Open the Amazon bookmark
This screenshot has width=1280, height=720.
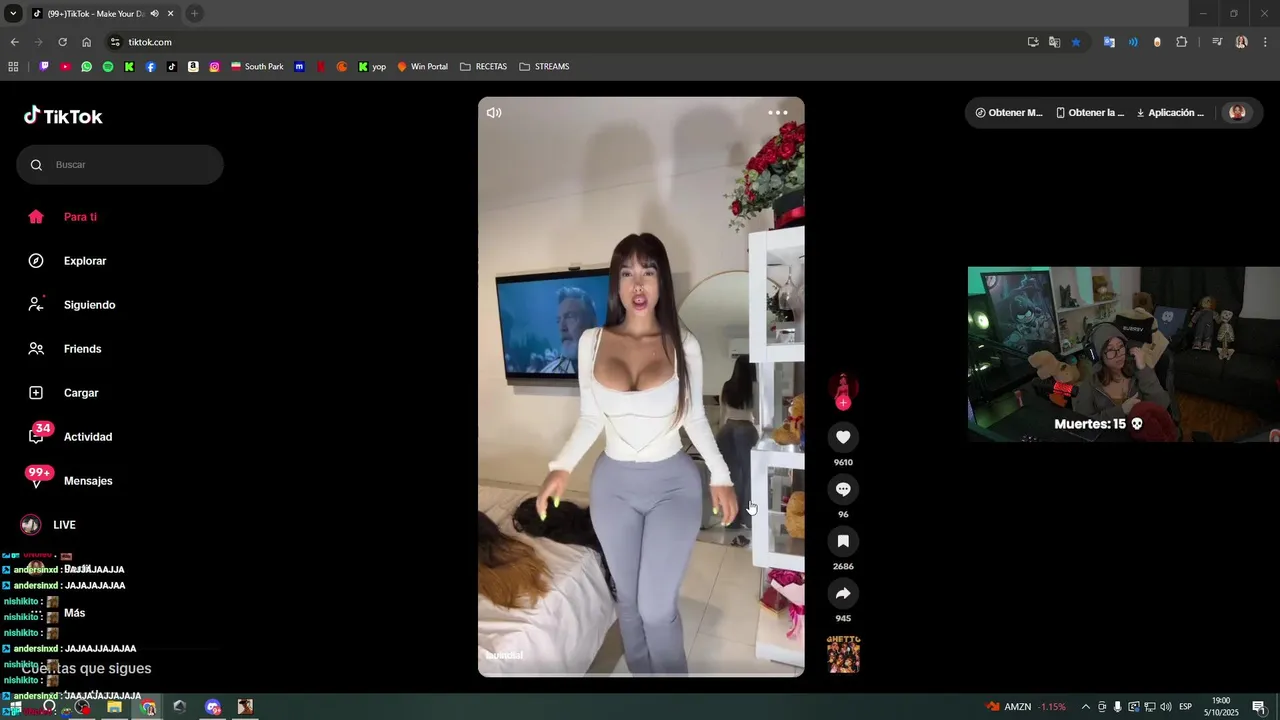pyautogui.click(x=193, y=67)
